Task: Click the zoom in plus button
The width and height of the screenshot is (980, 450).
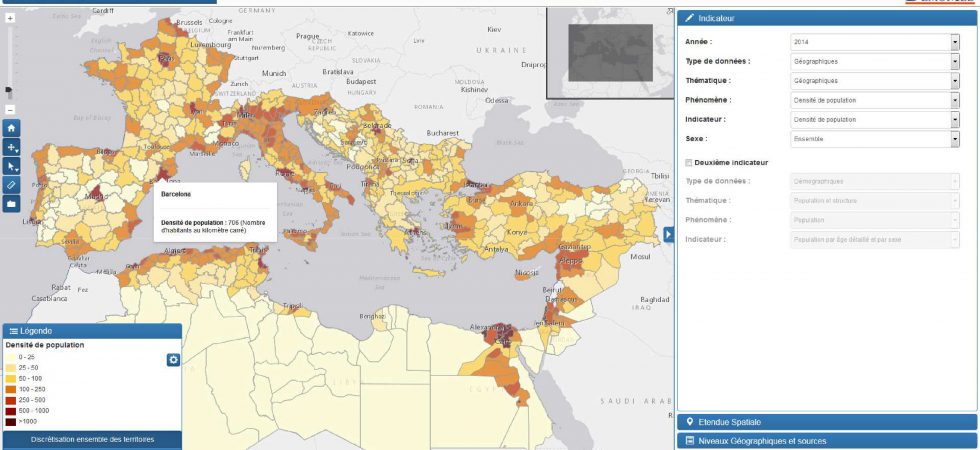Action: pos(10,18)
